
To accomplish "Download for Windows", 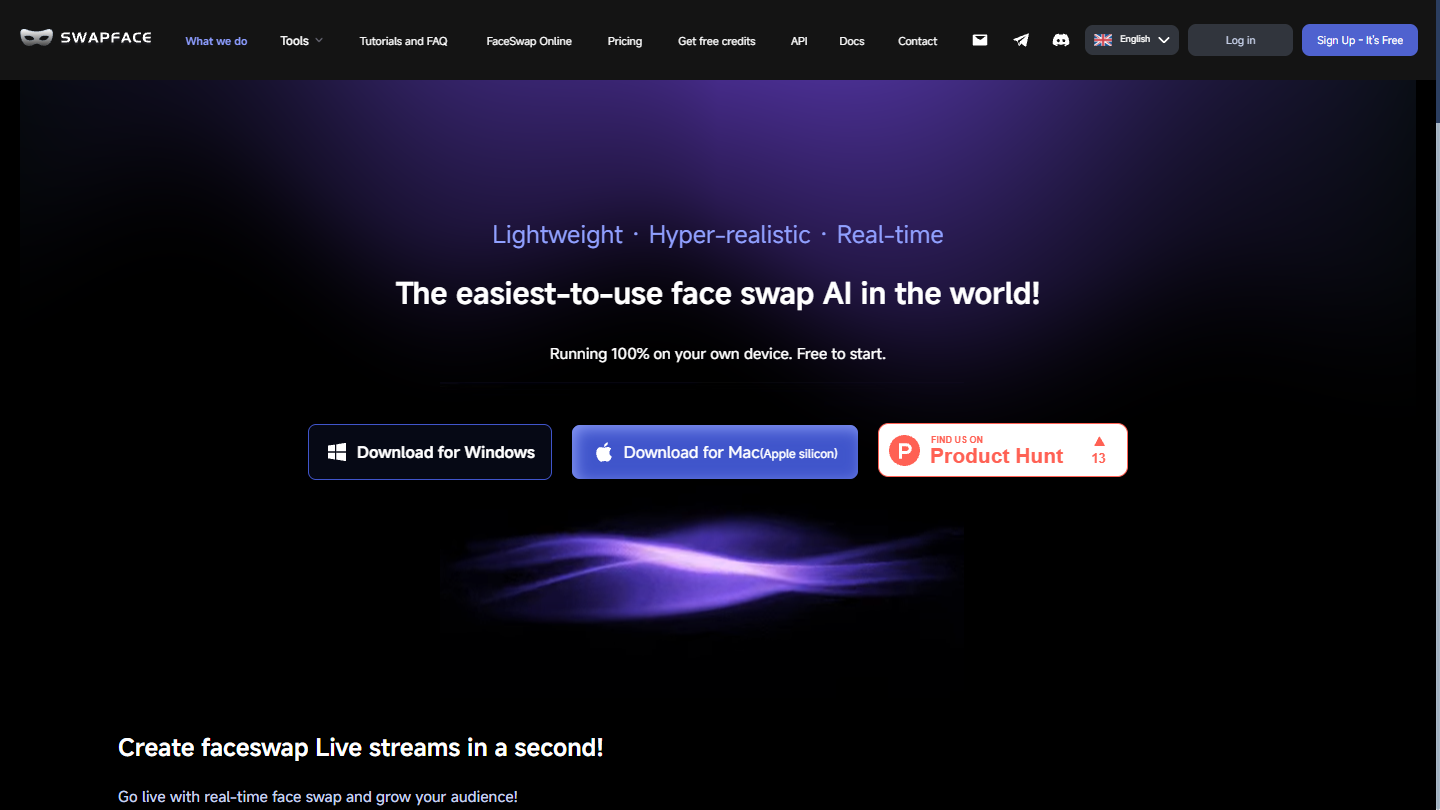I will pyautogui.click(x=430, y=452).
